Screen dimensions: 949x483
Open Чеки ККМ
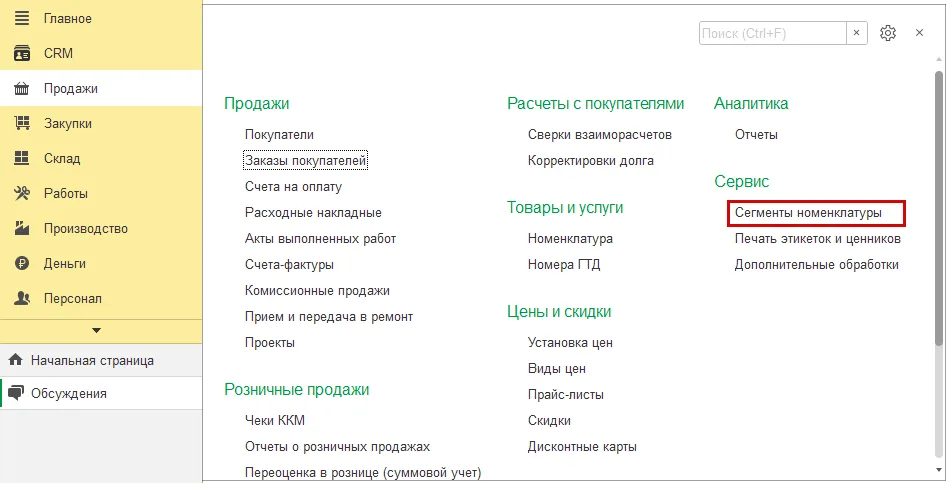point(275,420)
